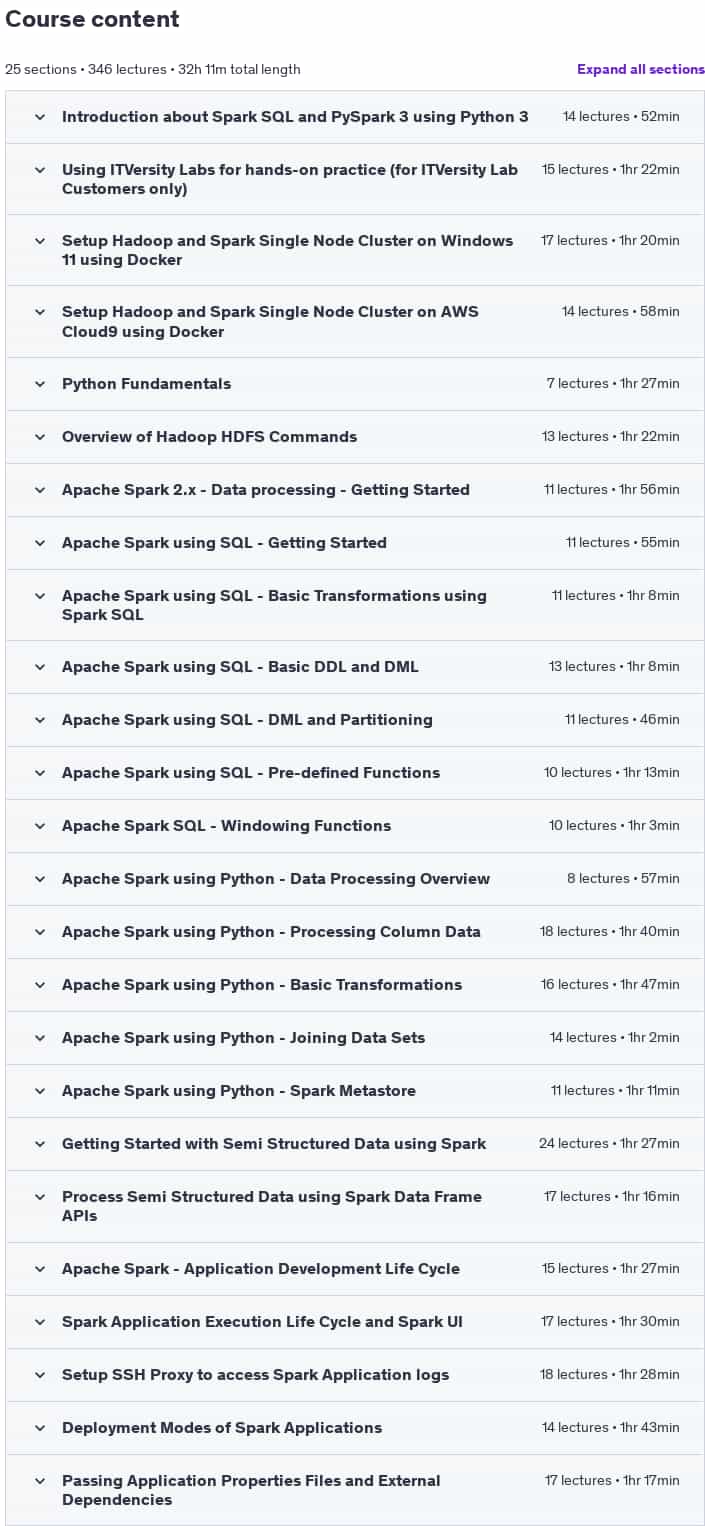
Task: Click '24 lectures • 1hr 27min' duration text
Action: coord(609,1144)
